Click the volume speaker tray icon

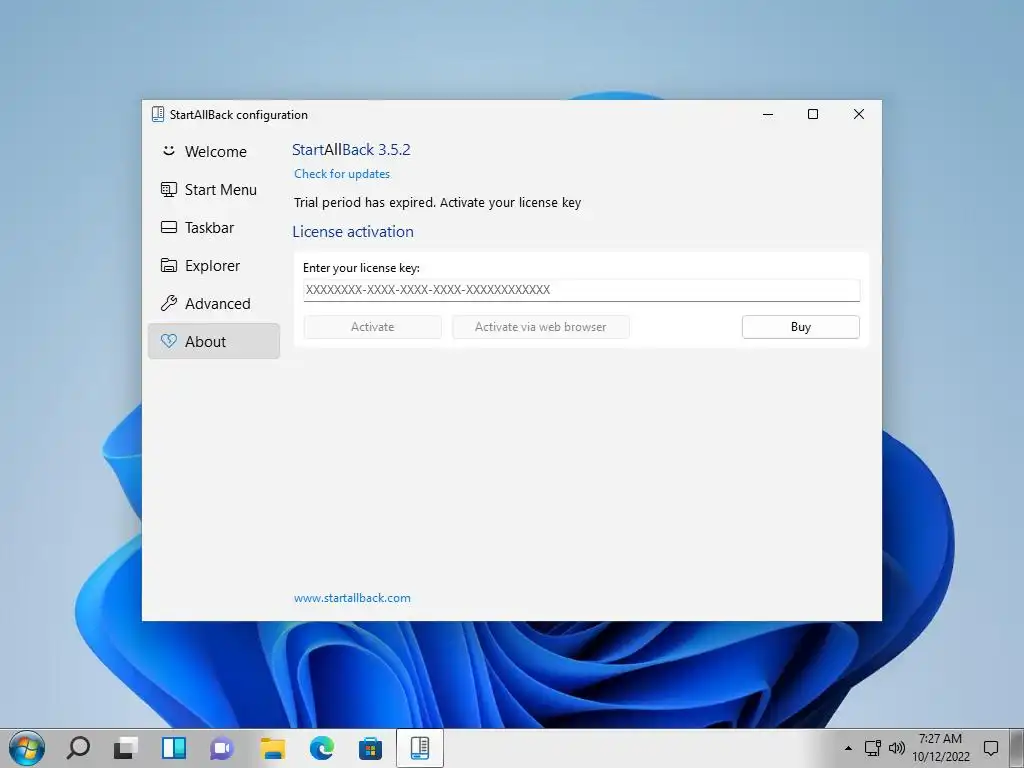coord(897,748)
